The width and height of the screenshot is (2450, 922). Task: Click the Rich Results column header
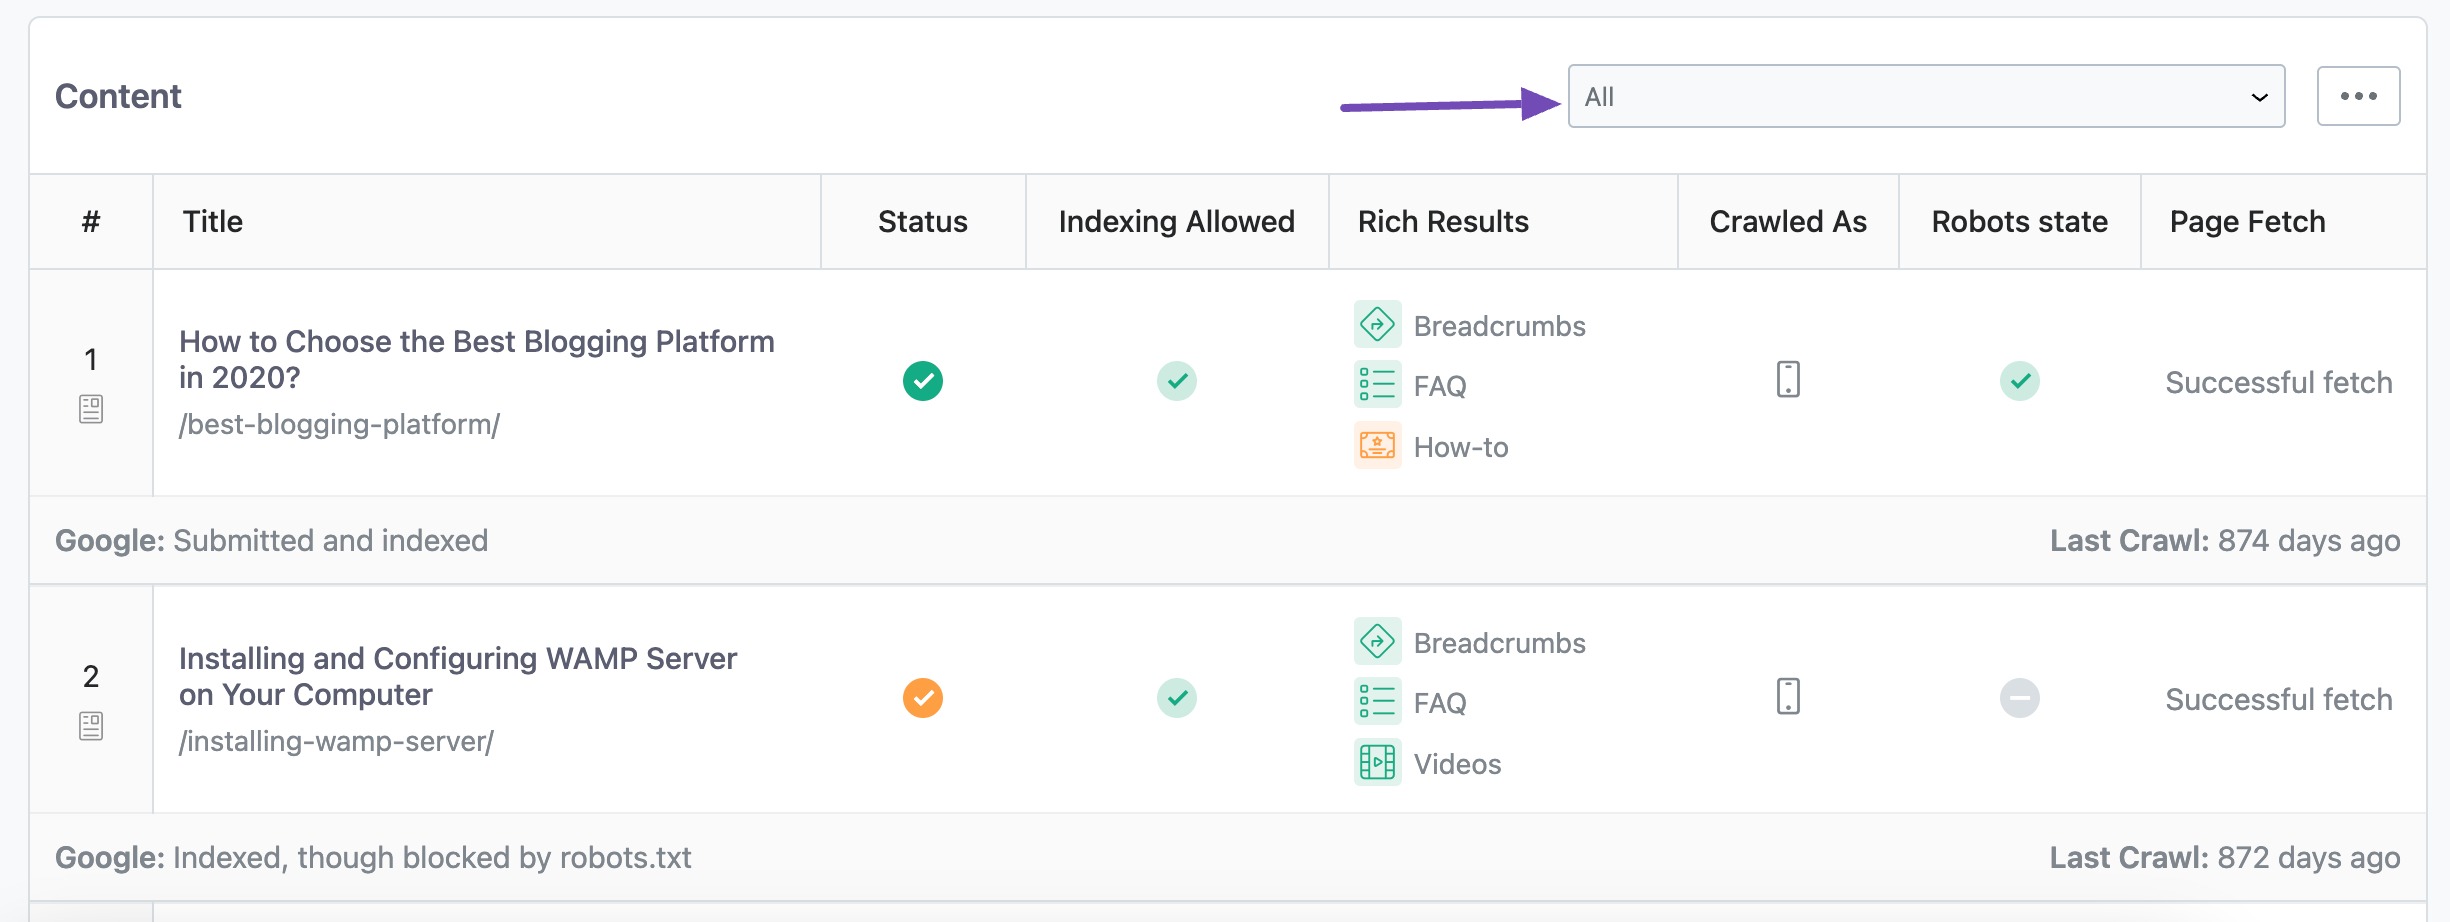point(1443,222)
